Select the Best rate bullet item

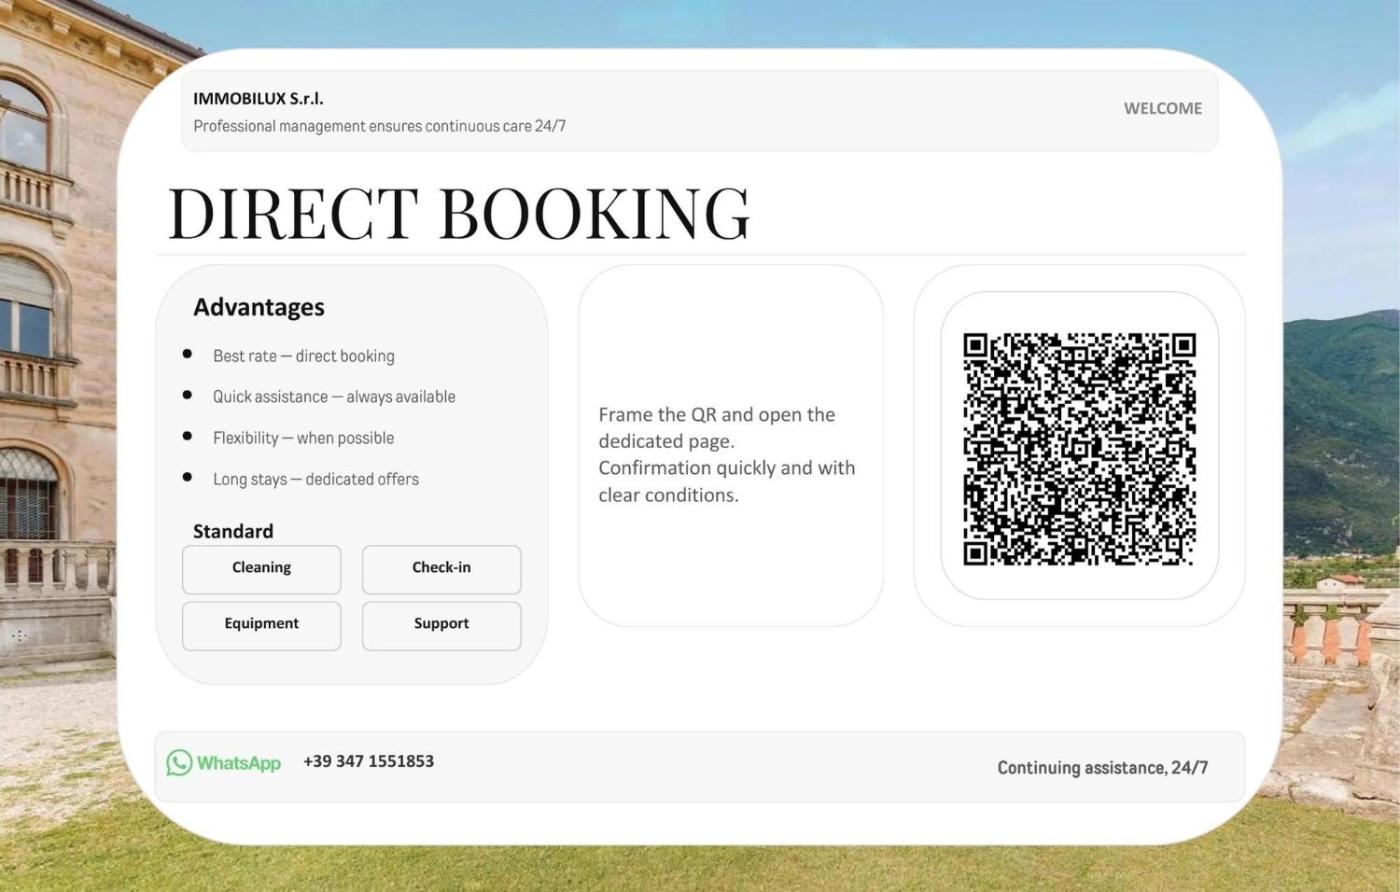coord(303,356)
